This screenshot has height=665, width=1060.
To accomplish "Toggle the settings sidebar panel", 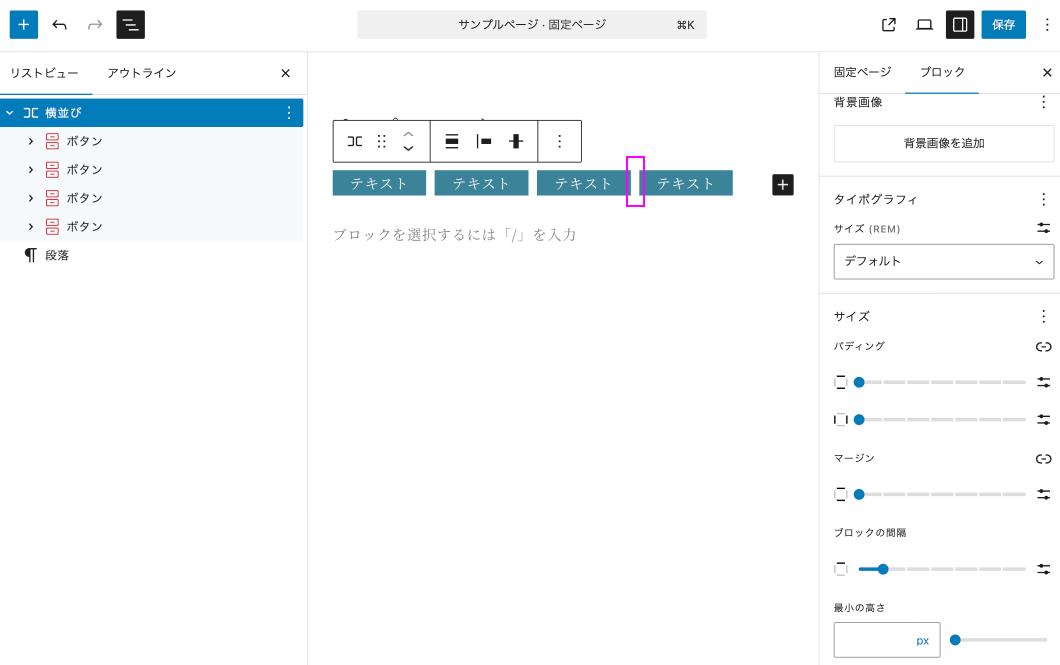I will pos(960,25).
